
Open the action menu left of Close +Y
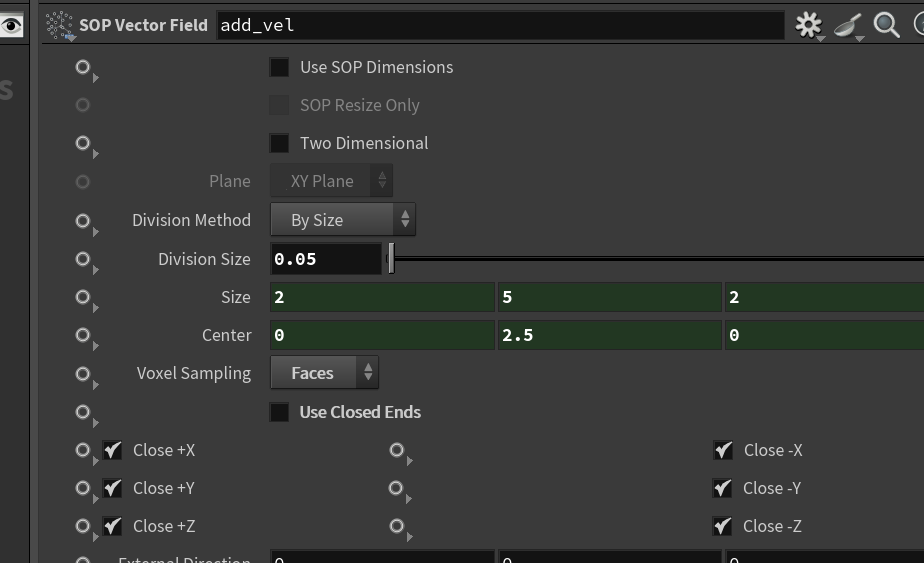pyautogui.click(x=86, y=491)
